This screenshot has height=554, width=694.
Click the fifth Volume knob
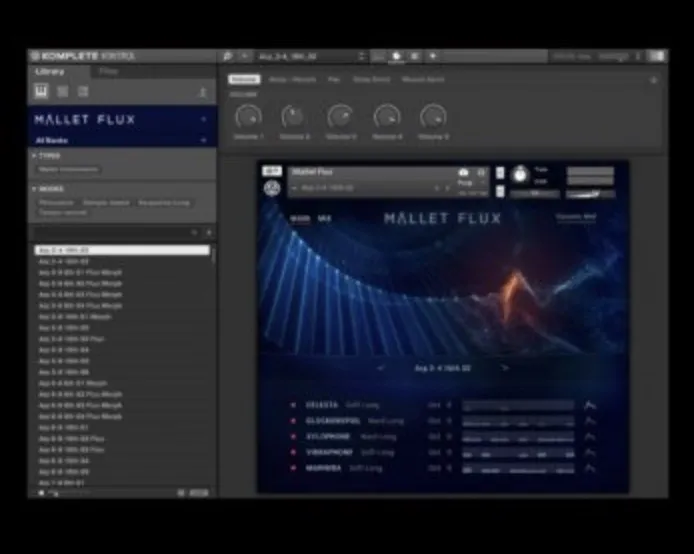point(433,117)
